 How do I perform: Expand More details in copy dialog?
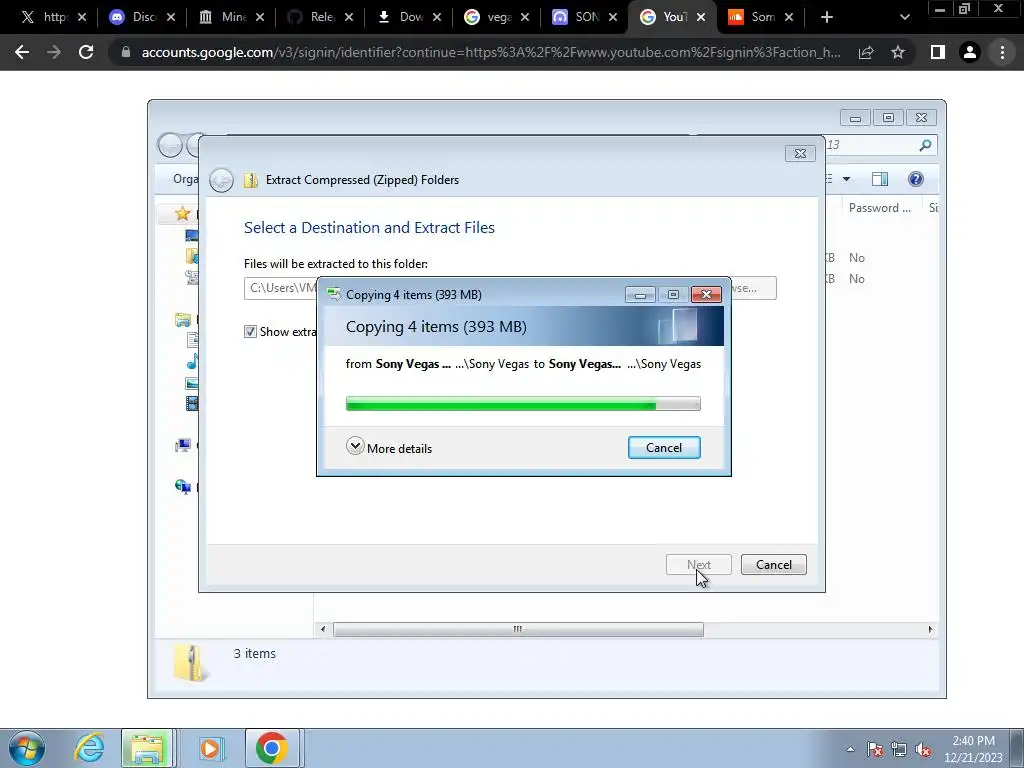coord(389,448)
